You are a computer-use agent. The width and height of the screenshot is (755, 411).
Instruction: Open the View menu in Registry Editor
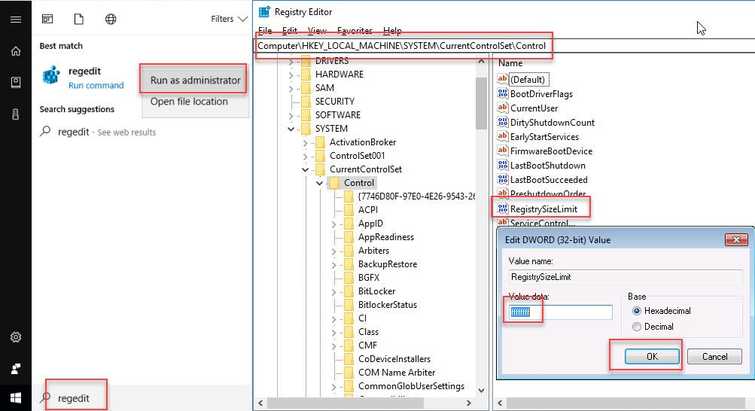pos(317,30)
